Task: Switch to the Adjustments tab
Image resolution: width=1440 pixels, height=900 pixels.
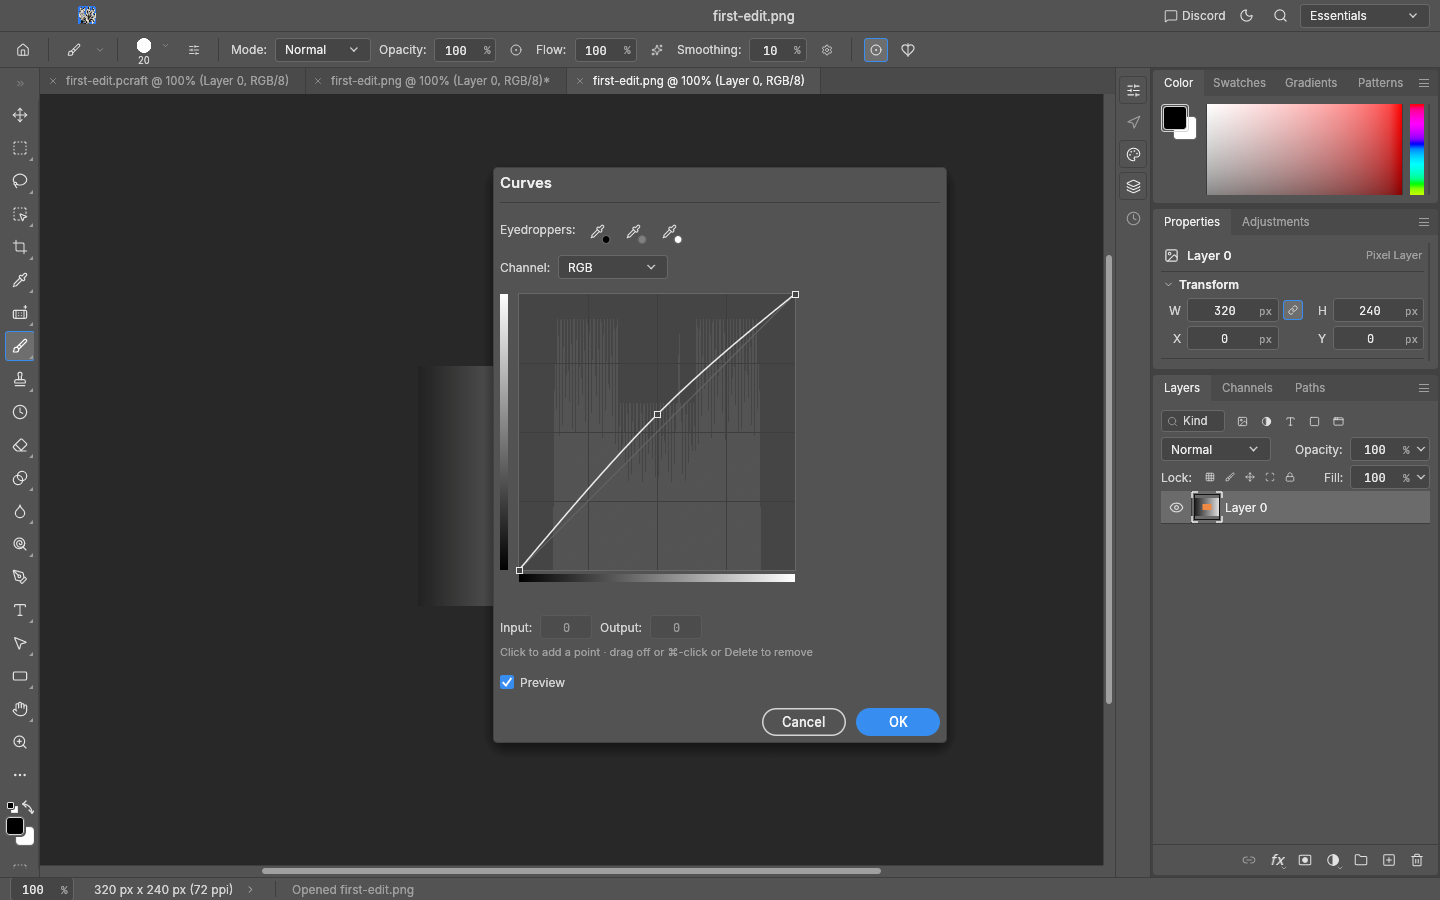Action: pos(1275,222)
